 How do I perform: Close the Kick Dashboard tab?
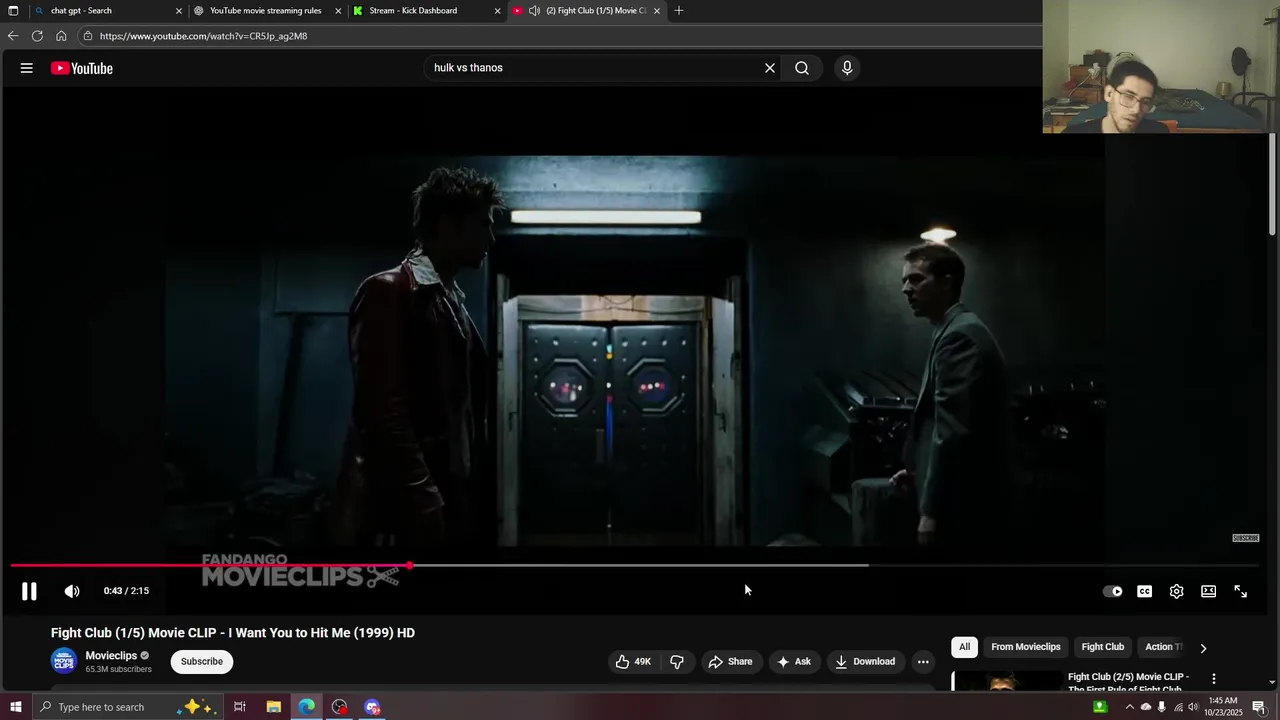pos(497,11)
